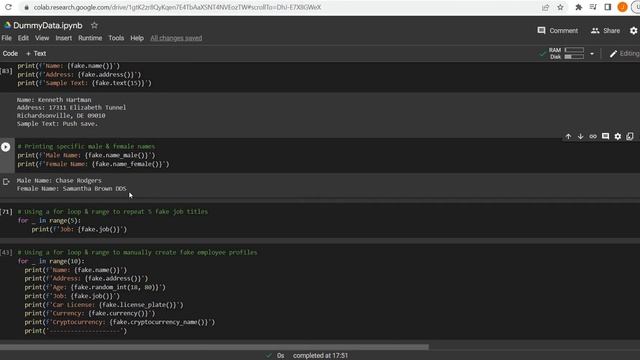
Task: Click output 'Richardsonville, DE 09010'
Action: (x=61, y=116)
